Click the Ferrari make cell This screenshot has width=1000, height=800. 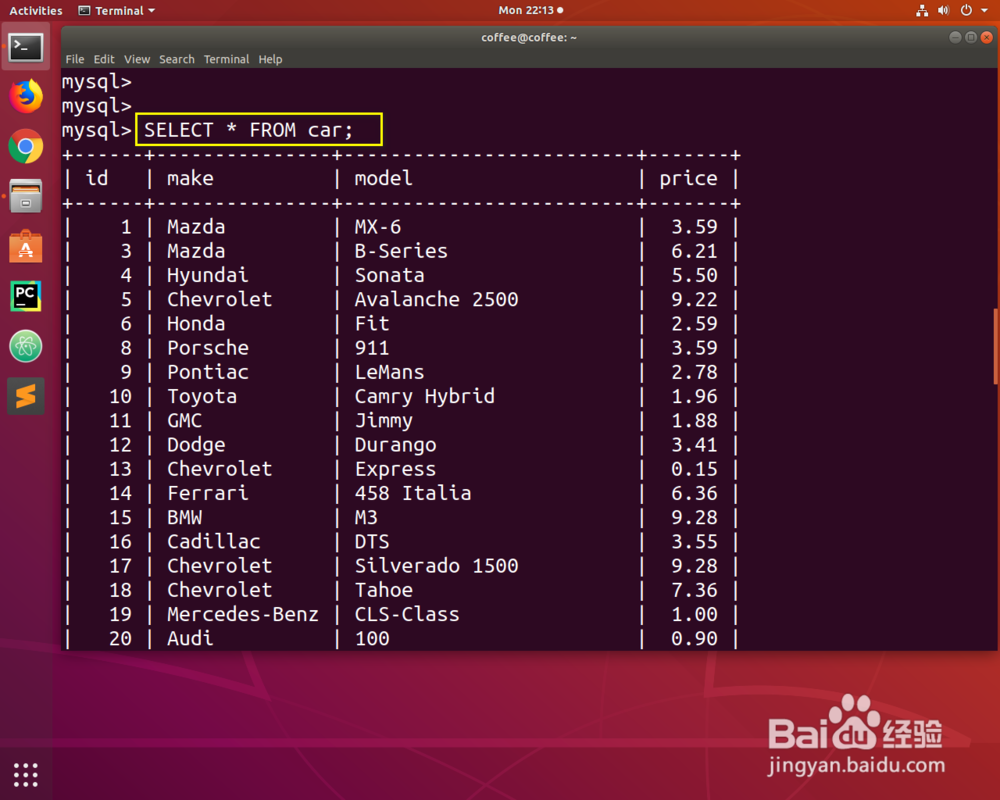coord(207,494)
